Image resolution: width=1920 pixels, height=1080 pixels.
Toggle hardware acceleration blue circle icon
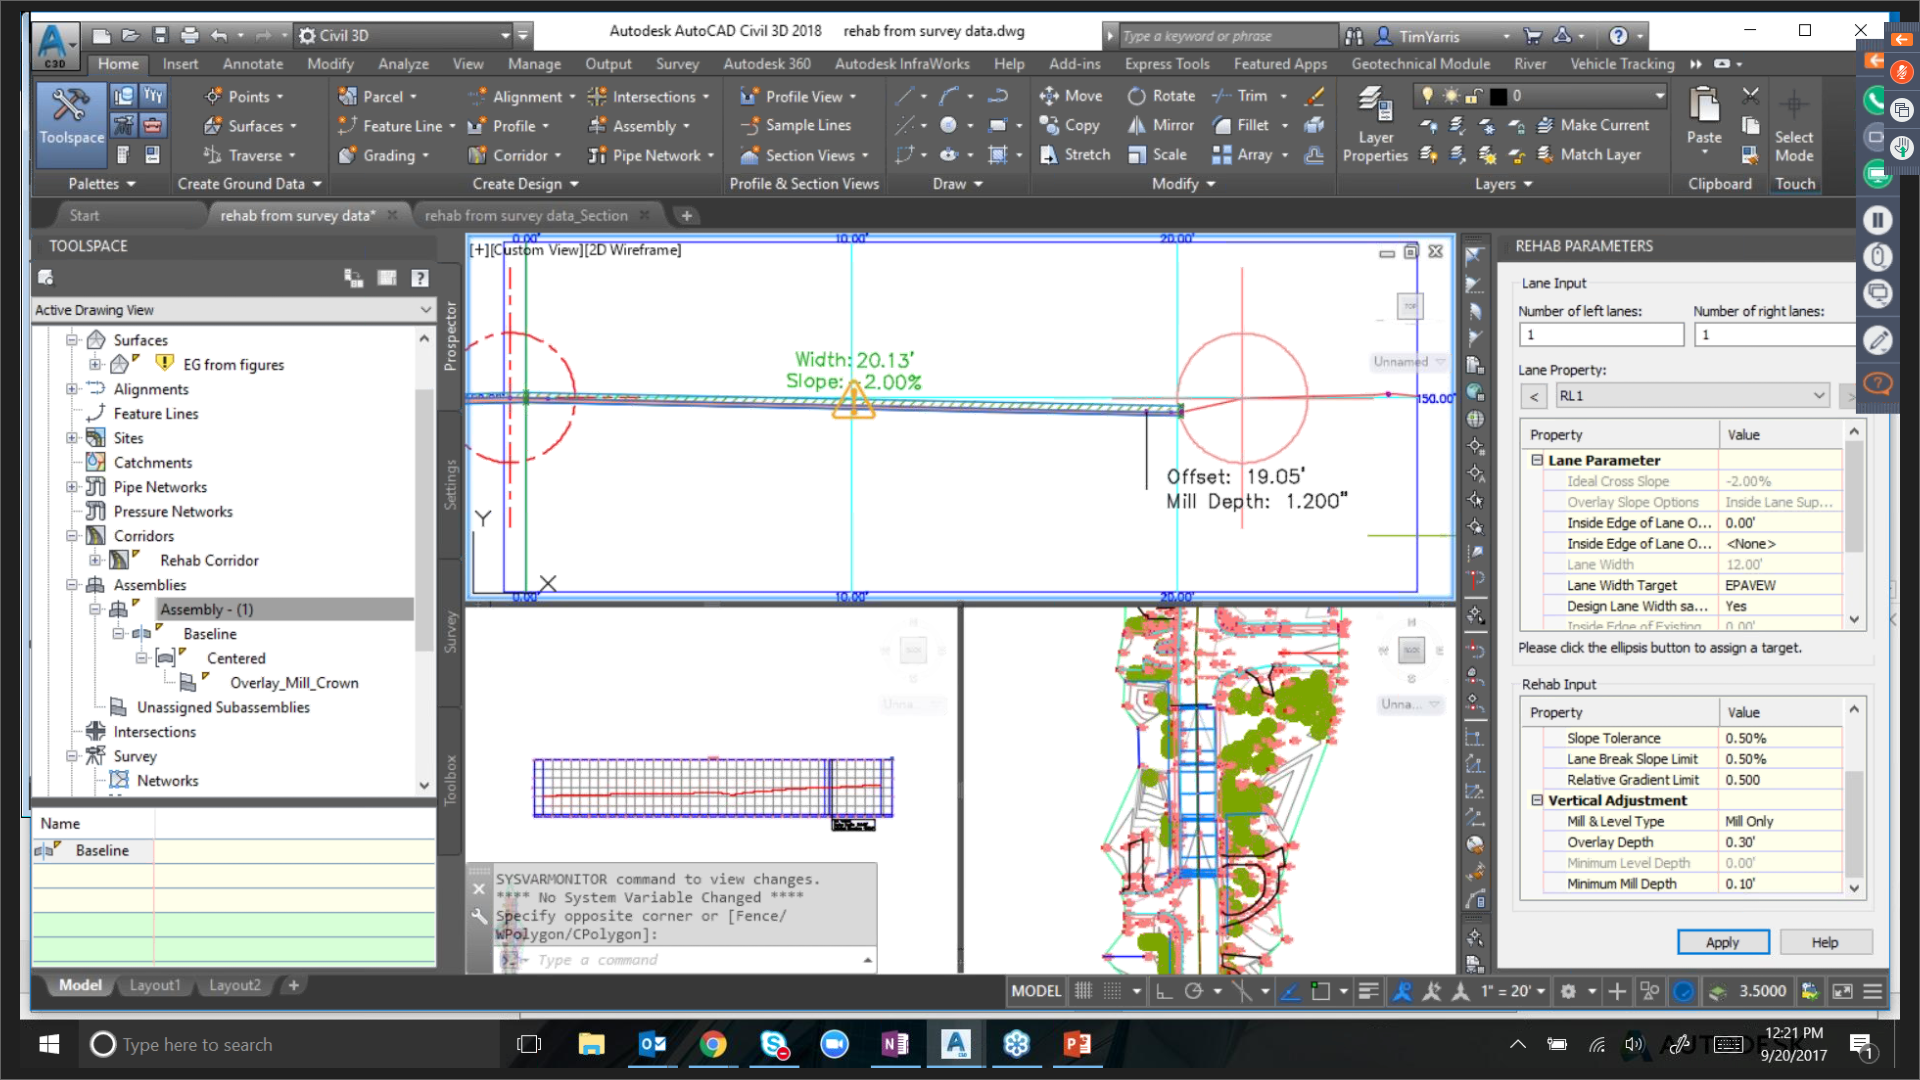click(1684, 991)
